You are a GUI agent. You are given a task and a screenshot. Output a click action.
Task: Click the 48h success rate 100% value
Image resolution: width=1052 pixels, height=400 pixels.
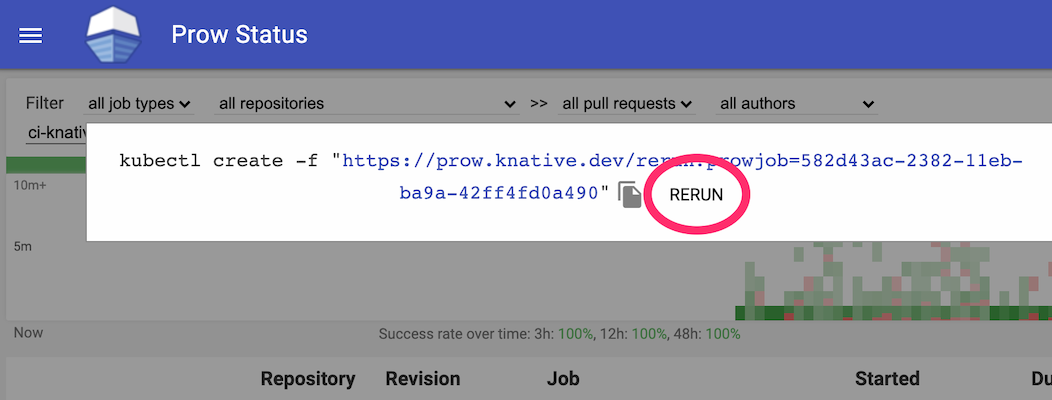click(723, 334)
